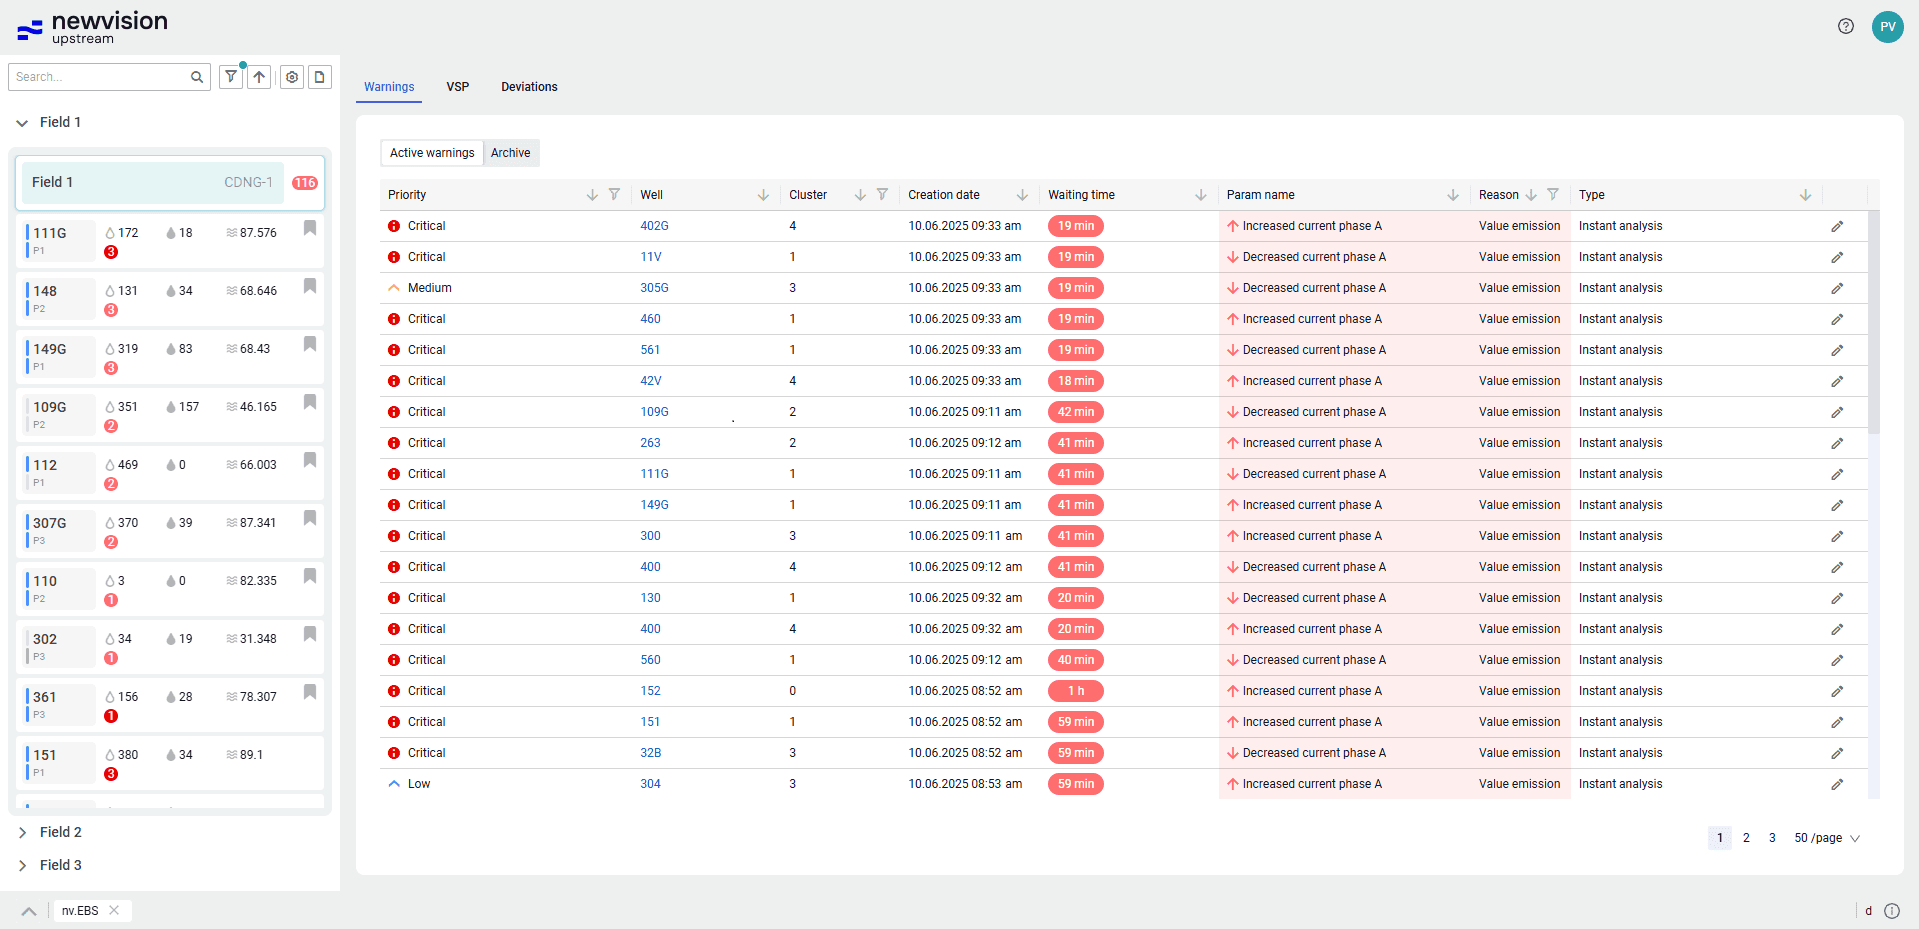Open the PV user avatar menu
1919x929 pixels.
click(1888, 27)
